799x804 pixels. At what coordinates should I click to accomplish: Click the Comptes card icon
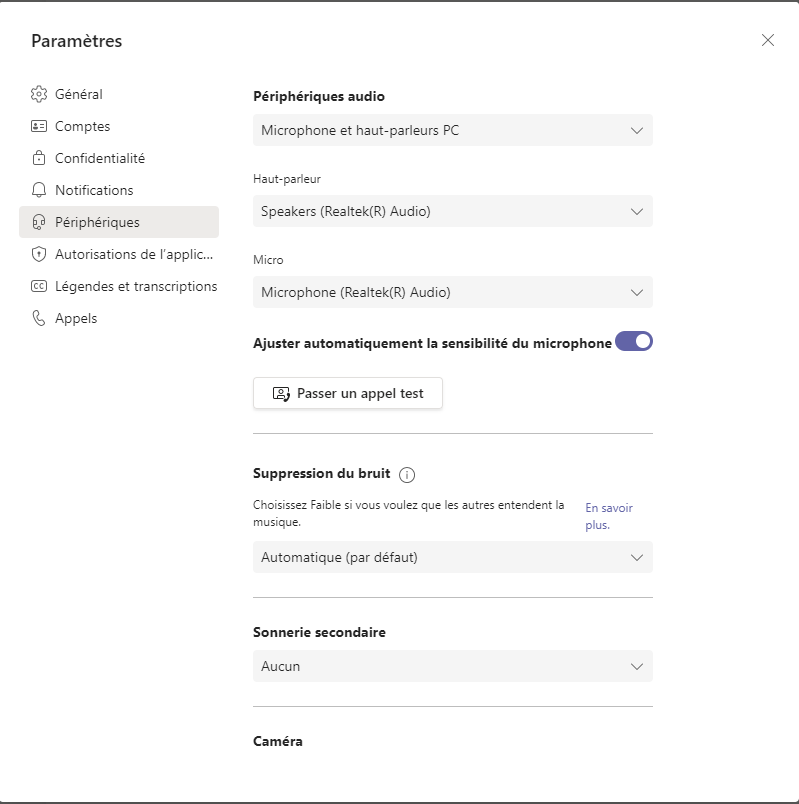point(39,126)
